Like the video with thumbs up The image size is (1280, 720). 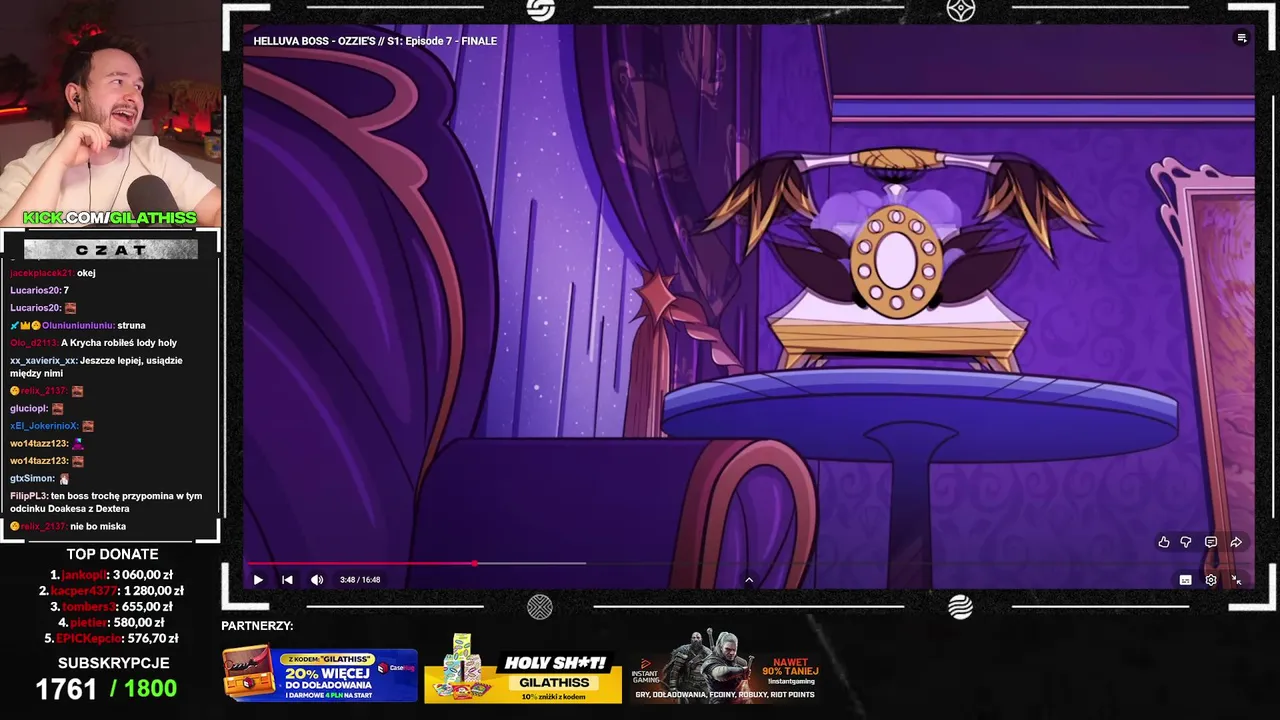(1164, 542)
